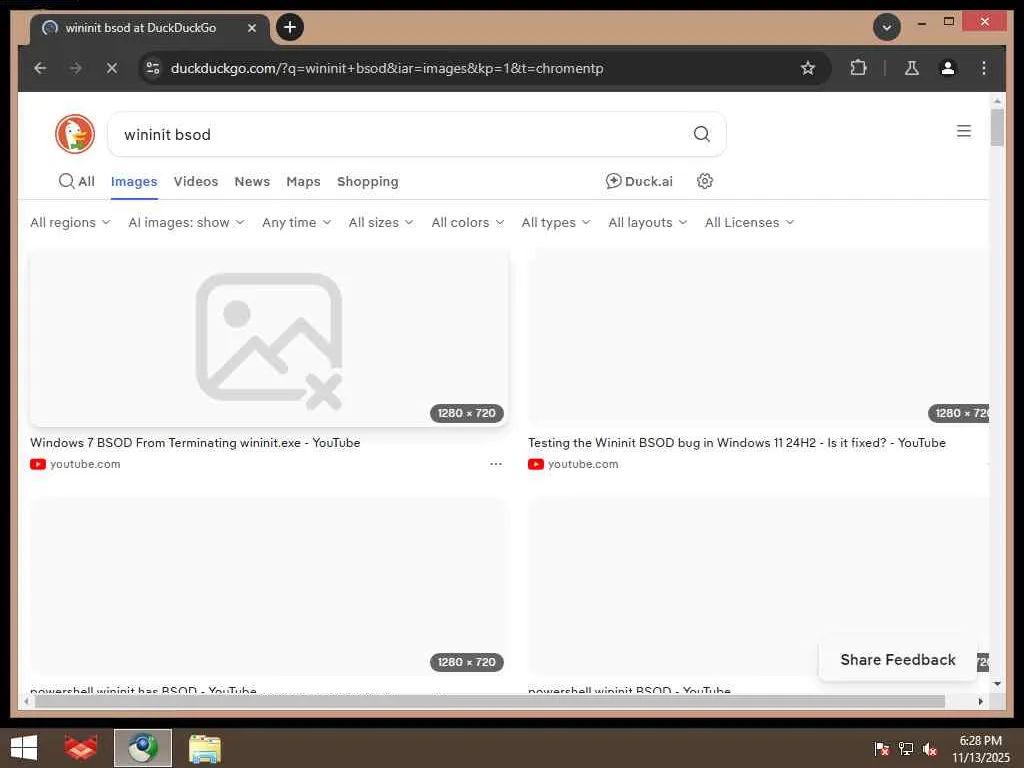1024x768 pixels.
Task: View site information icon in address bar
Action: coord(153,68)
